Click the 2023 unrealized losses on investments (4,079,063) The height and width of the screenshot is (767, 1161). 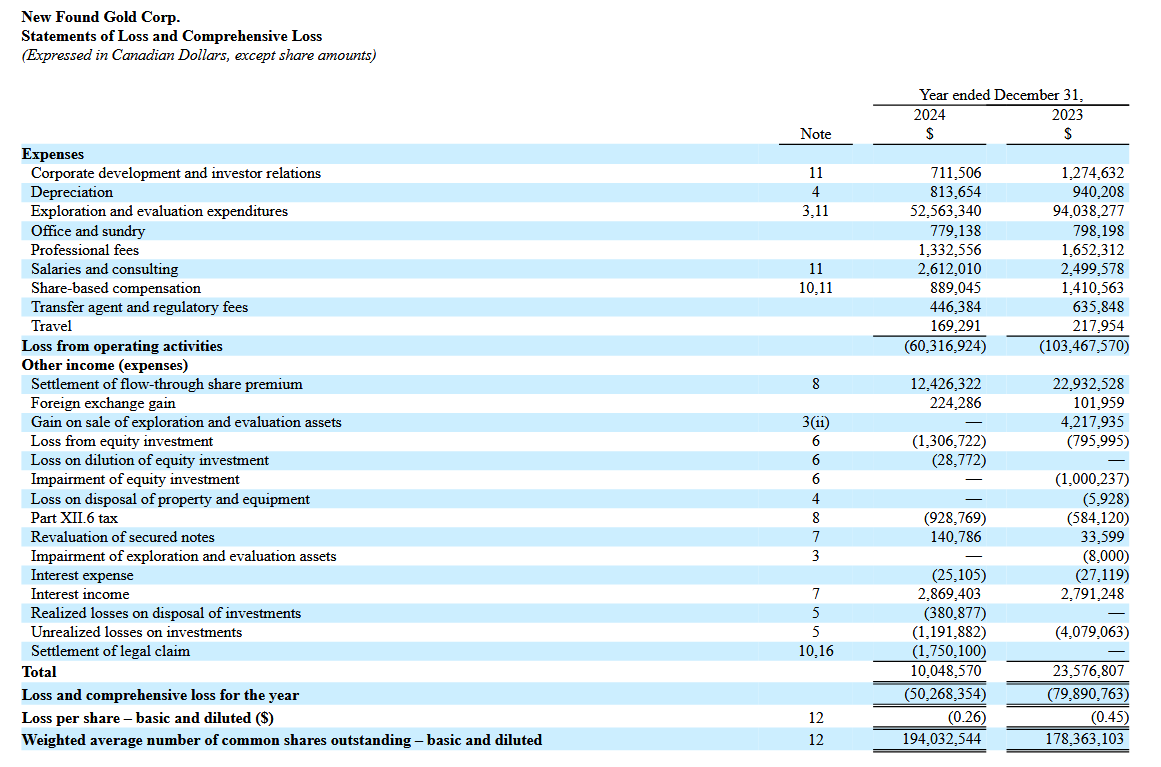(x=1091, y=632)
